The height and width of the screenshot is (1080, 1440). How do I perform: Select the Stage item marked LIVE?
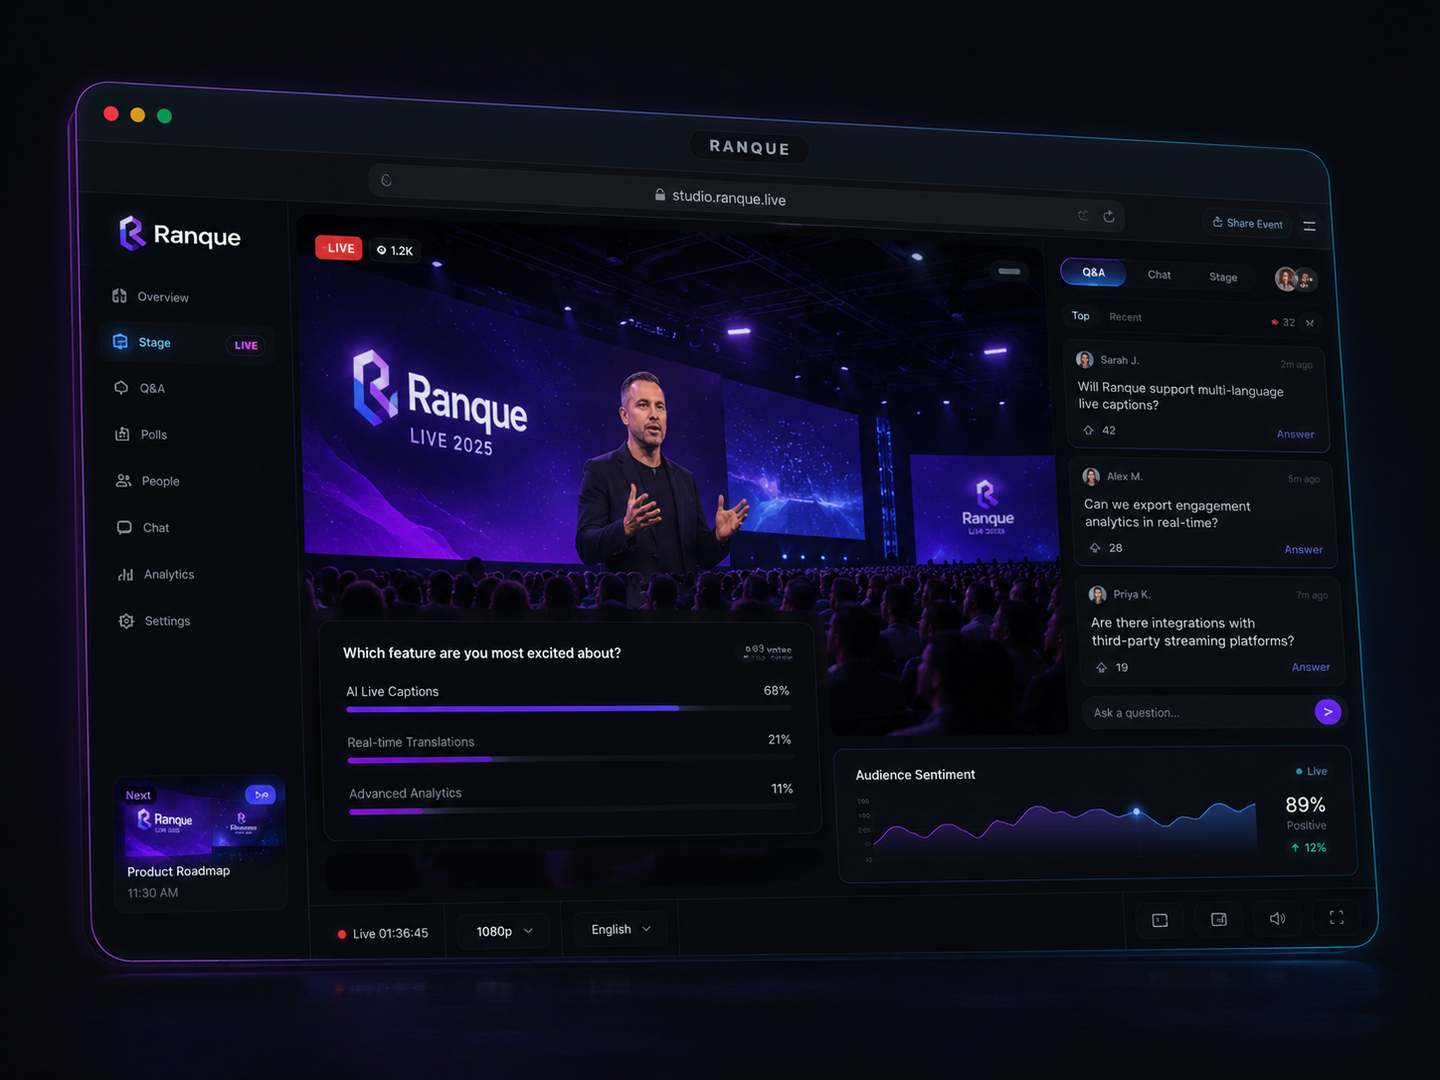pos(187,343)
